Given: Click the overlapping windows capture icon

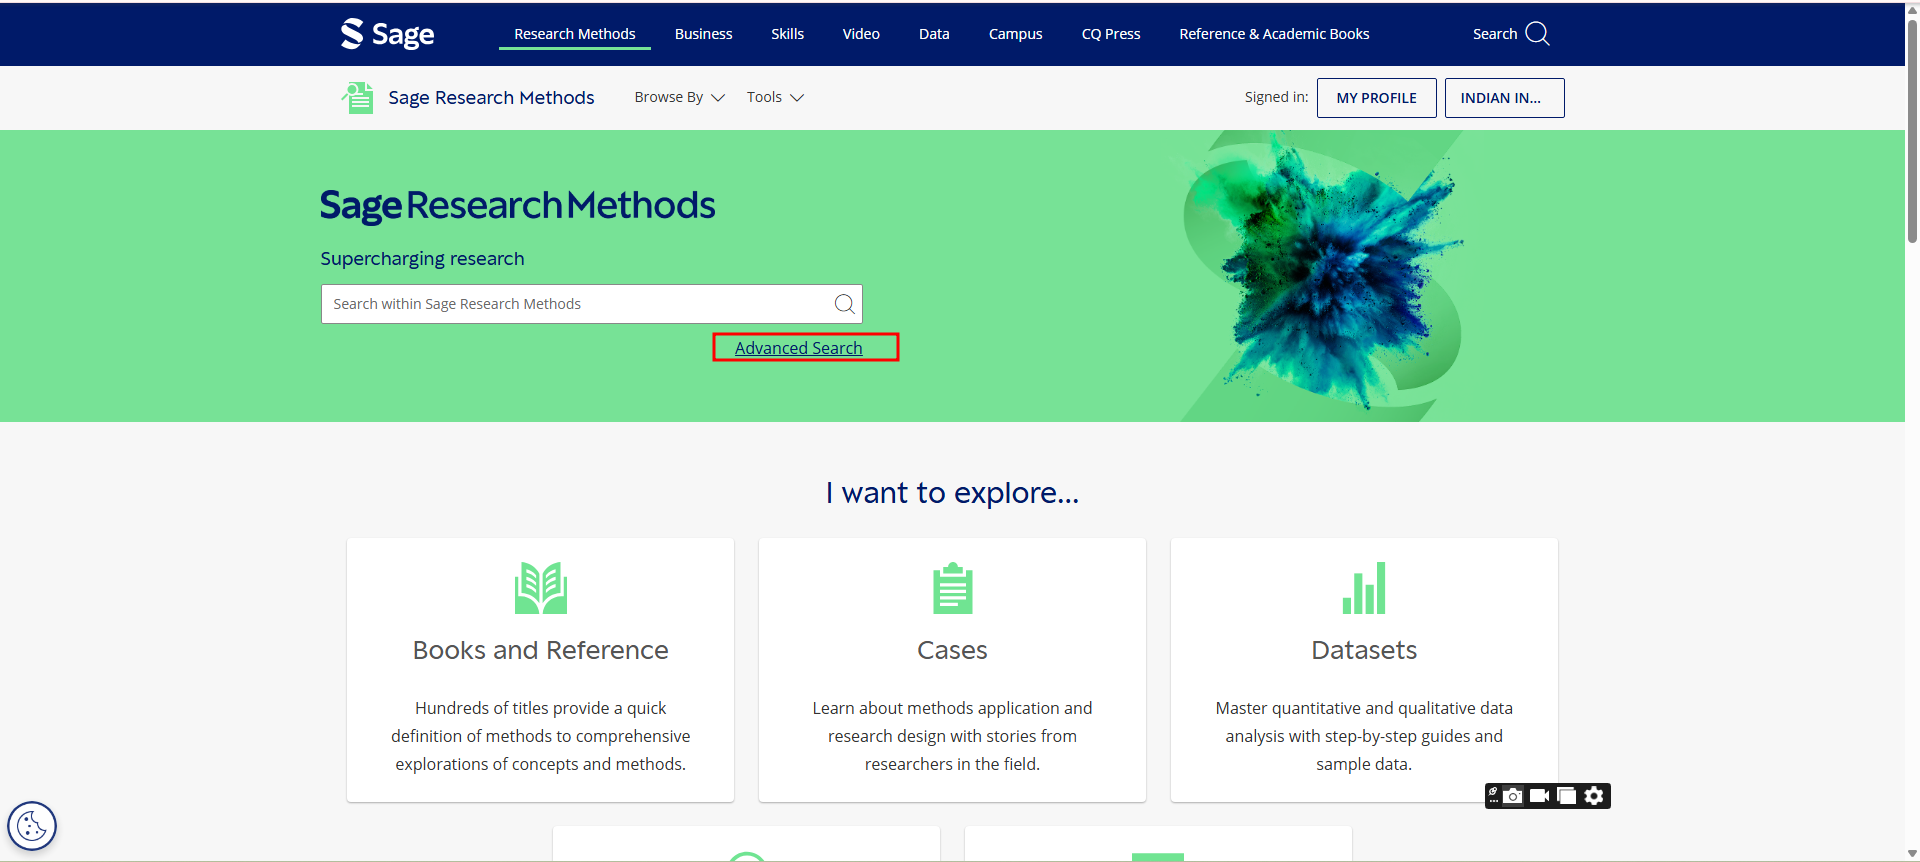Looking at the screenshot, I should click(1566, 796).
